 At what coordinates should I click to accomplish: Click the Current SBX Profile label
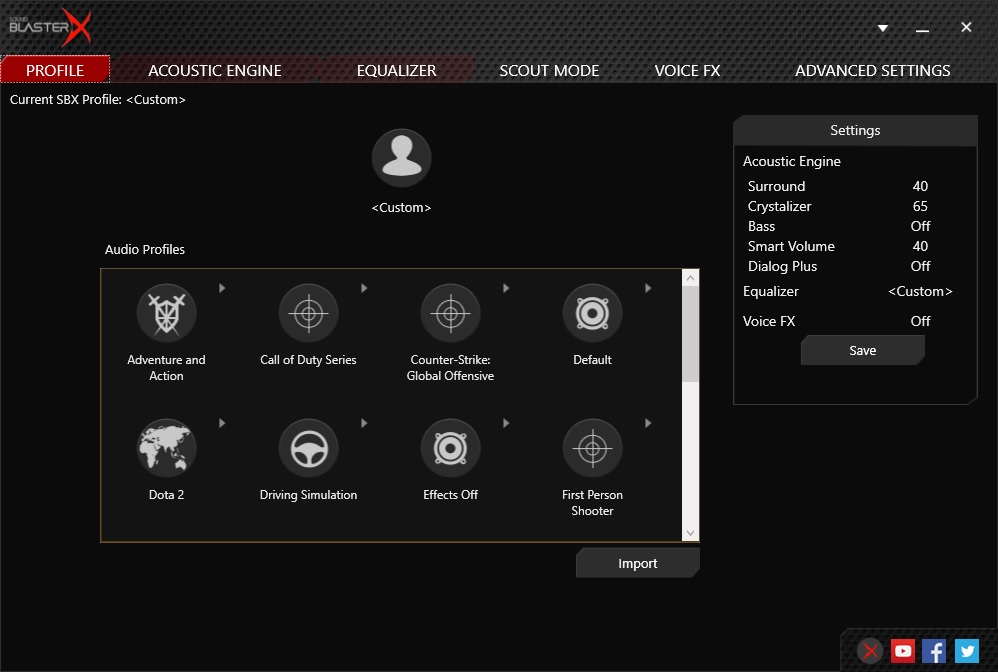pos(97,100)
